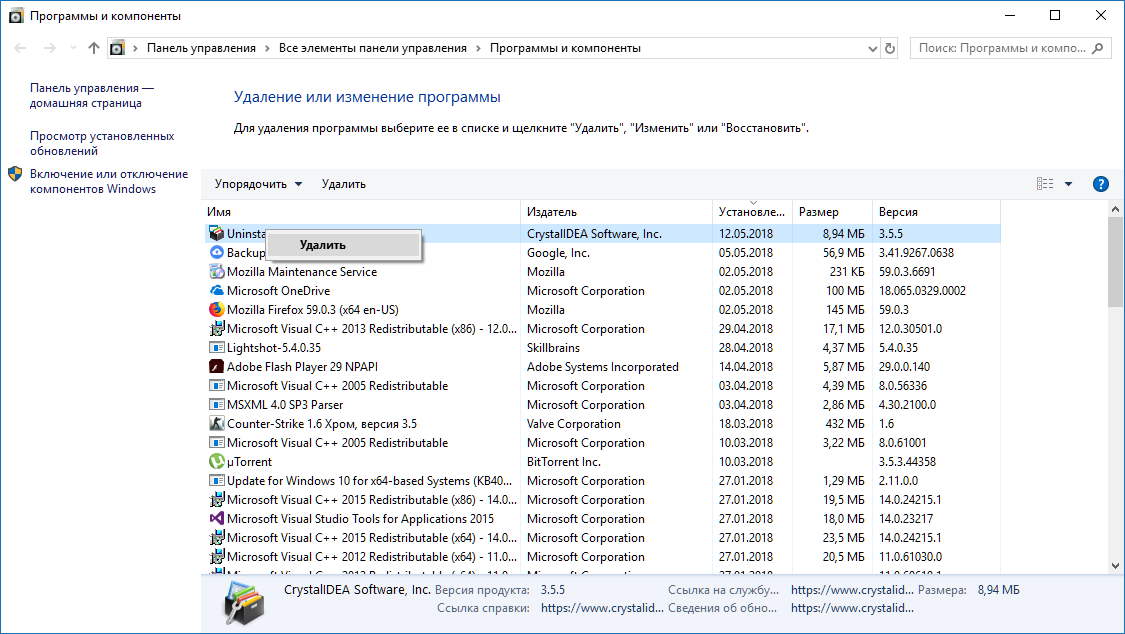Expand chevron after Панель управления breadcrumb
This screenshot has height=634, width=1125.
pos(268,48)
